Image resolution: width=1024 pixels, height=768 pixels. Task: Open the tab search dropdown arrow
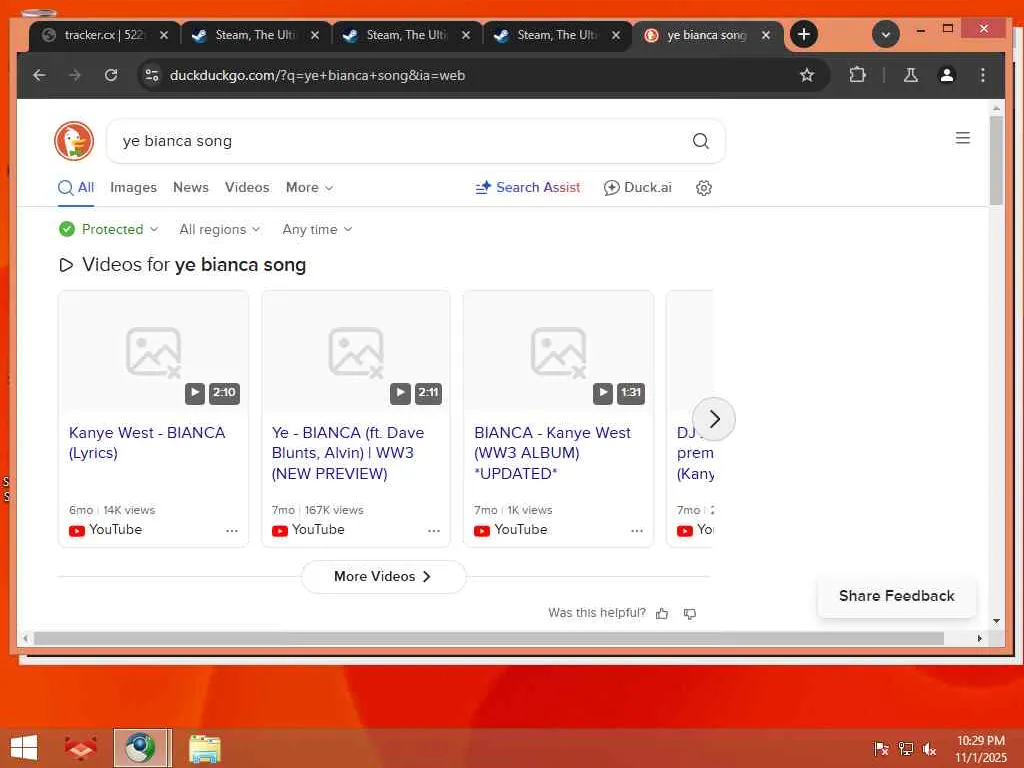click(x=886, y=34)
